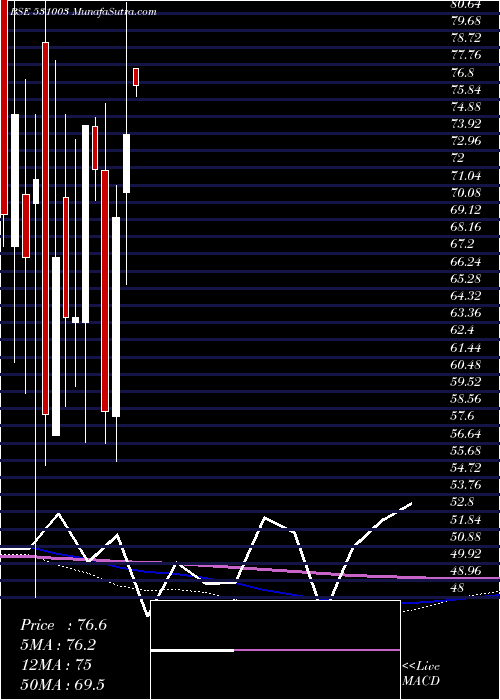500x700 pixels.
Task: Click the 66.24 price level
Action: point(467,261)
